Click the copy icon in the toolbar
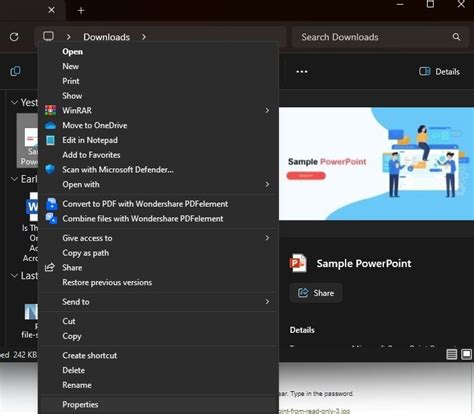This screenshot has height=414, width=474. (15, 71)
